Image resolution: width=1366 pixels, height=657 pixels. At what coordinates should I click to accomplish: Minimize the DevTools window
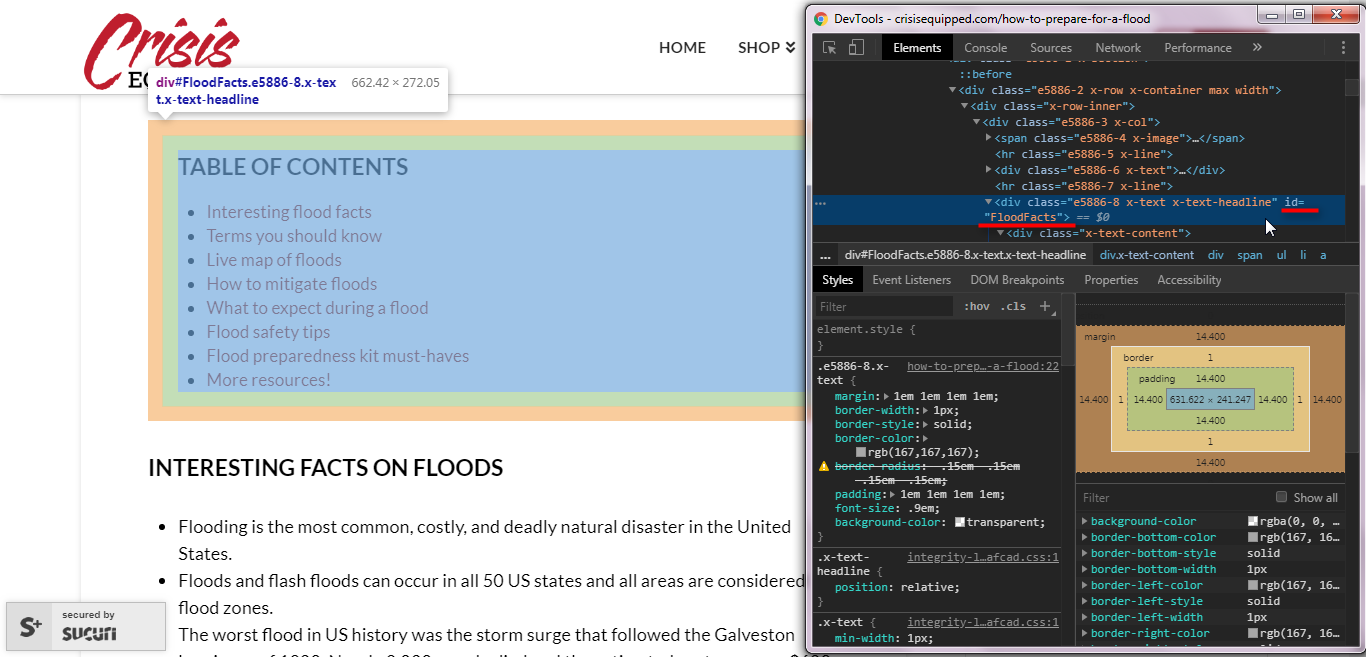(x=1272, y=14)
